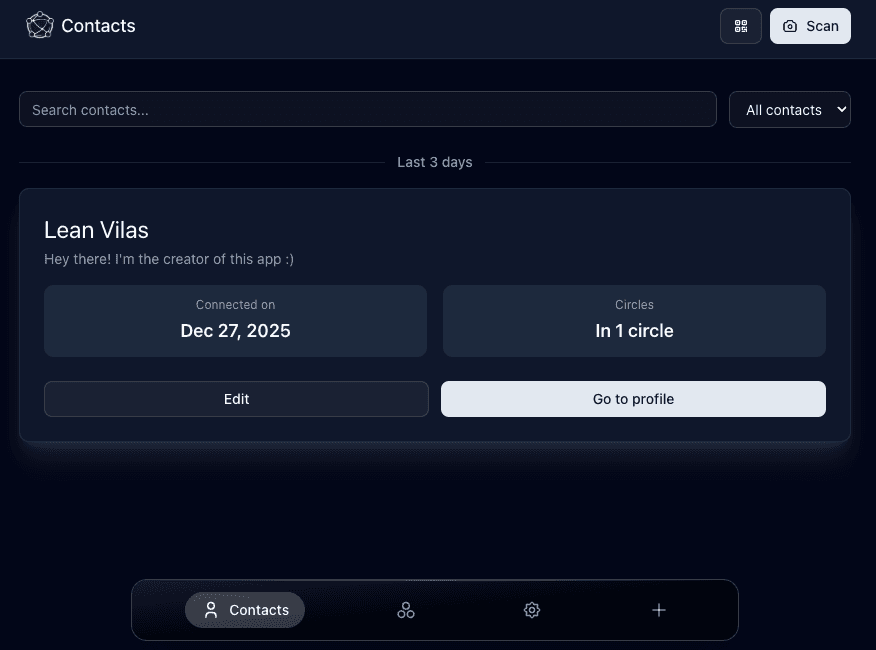Screen dimensions: 876x650
Task: Open the In 1 circle stat card
Action: point(634,319)
